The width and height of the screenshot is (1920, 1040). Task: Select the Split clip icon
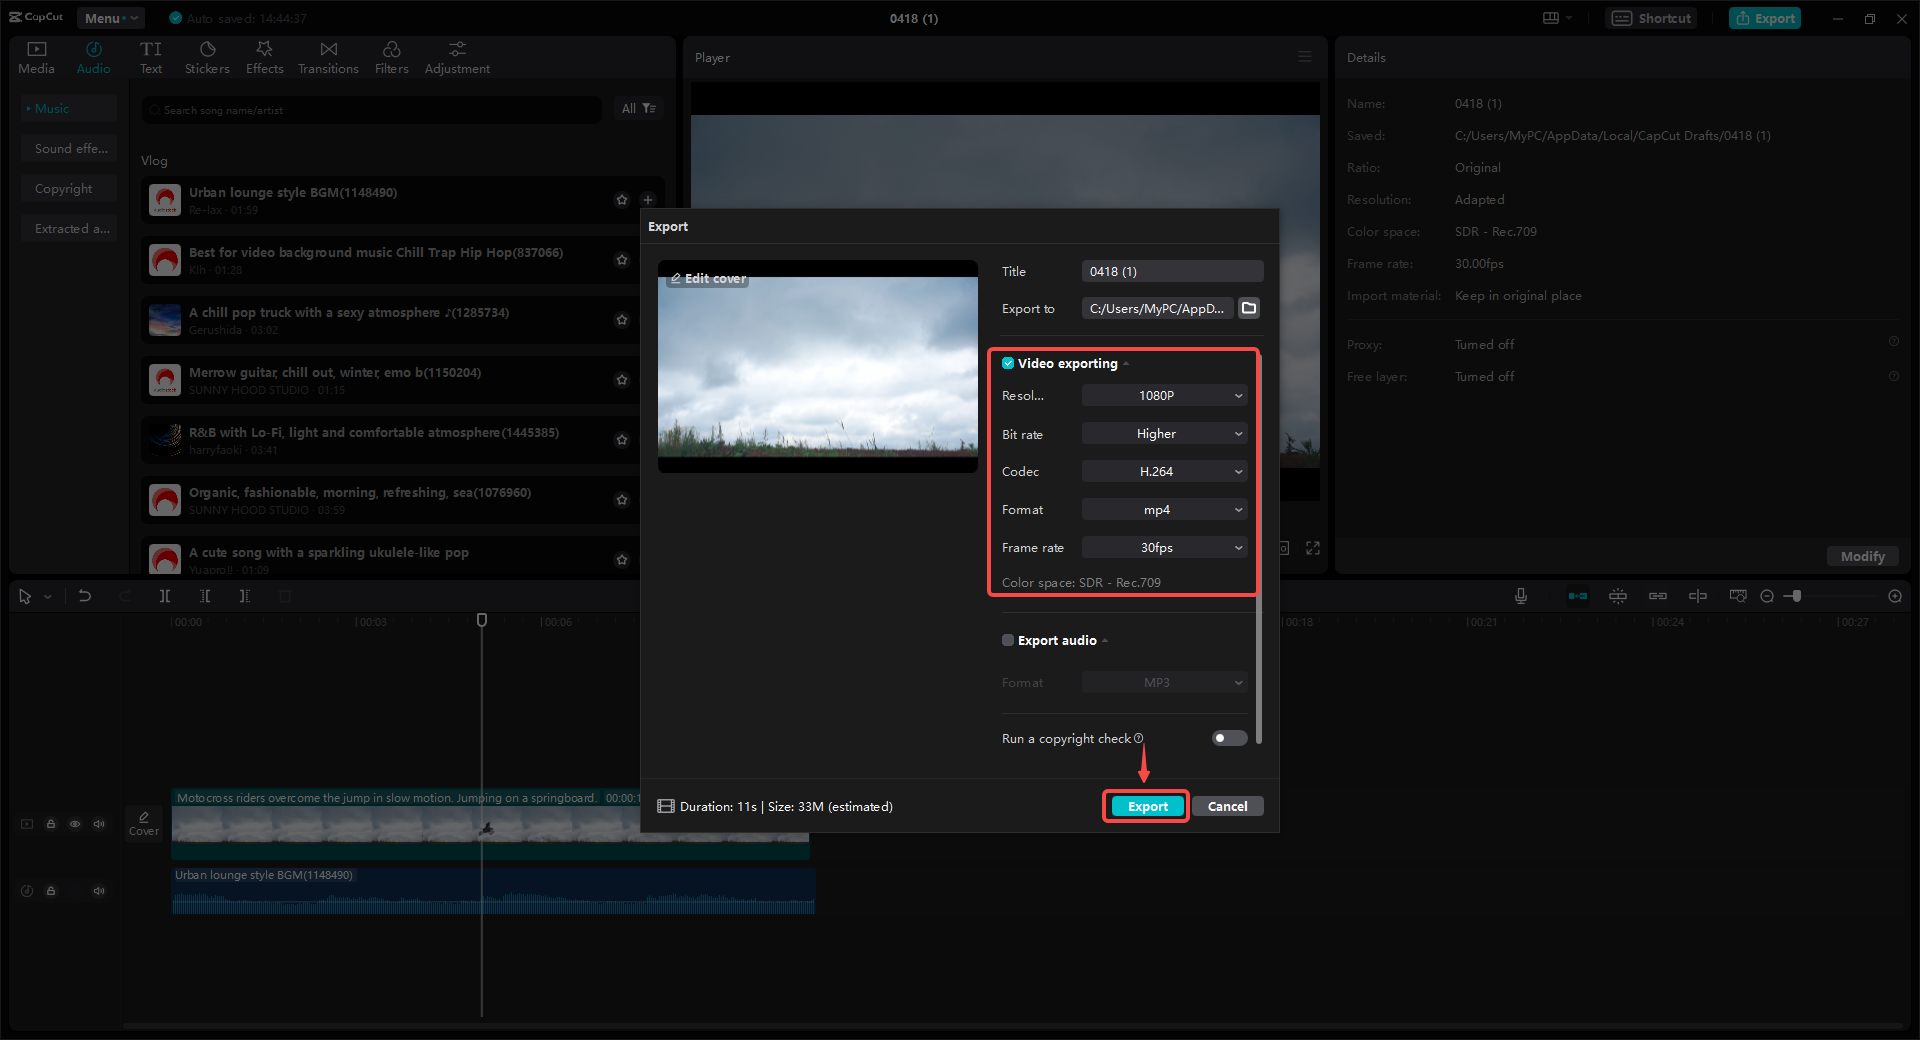point(165,595)
